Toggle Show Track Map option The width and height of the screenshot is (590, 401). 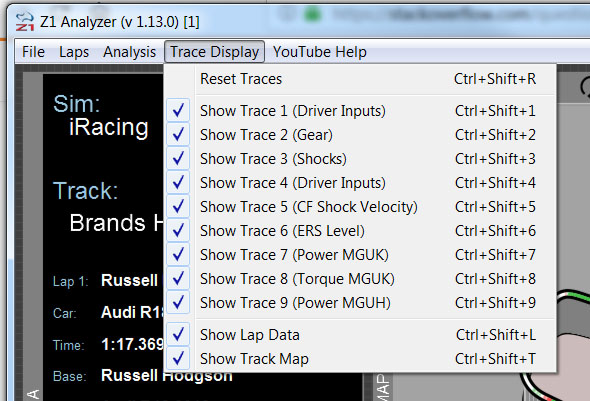[x=360, y=359]
